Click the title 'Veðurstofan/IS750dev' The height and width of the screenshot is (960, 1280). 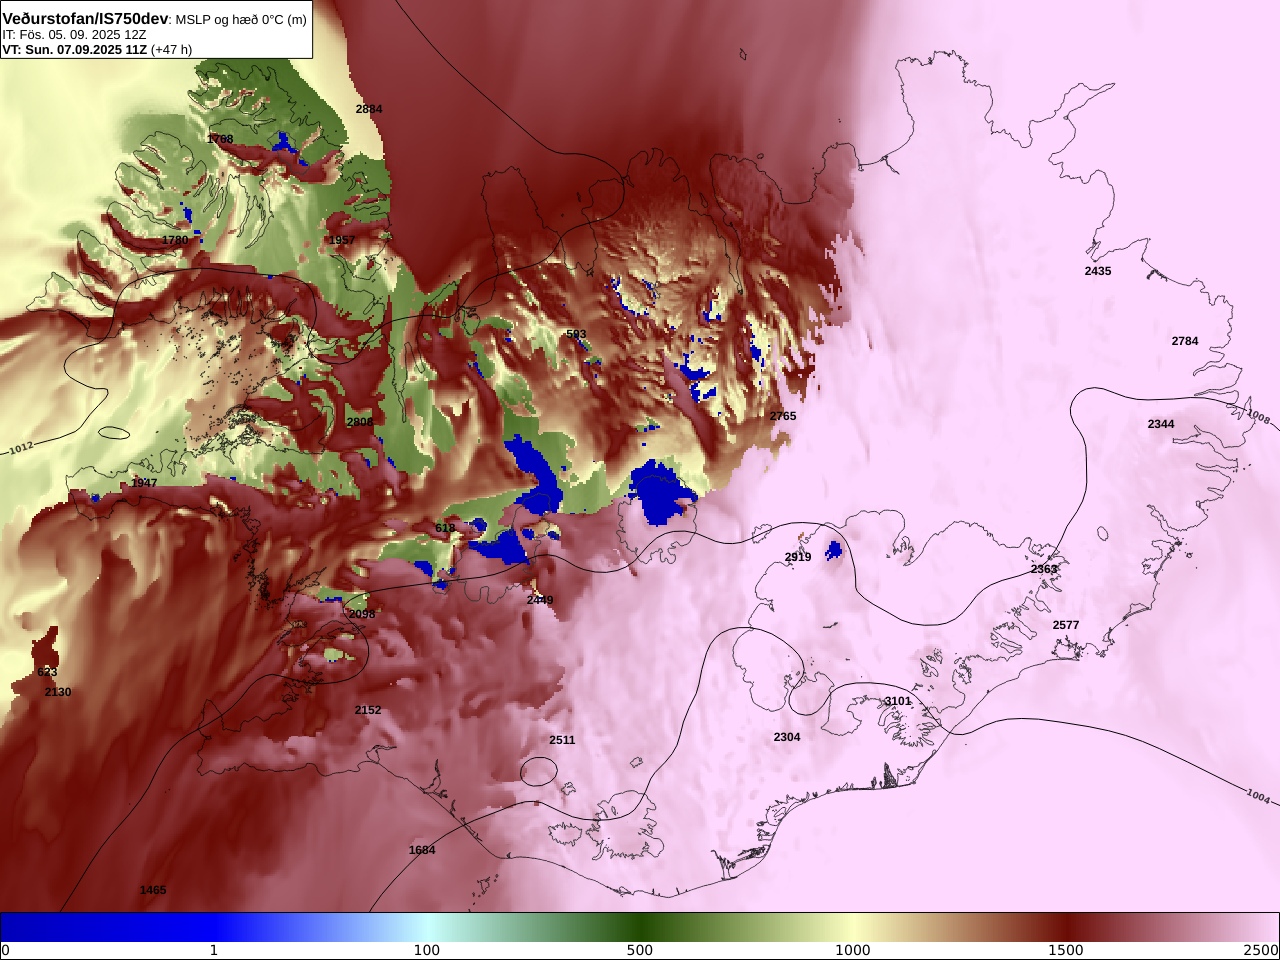pos(85,18)
